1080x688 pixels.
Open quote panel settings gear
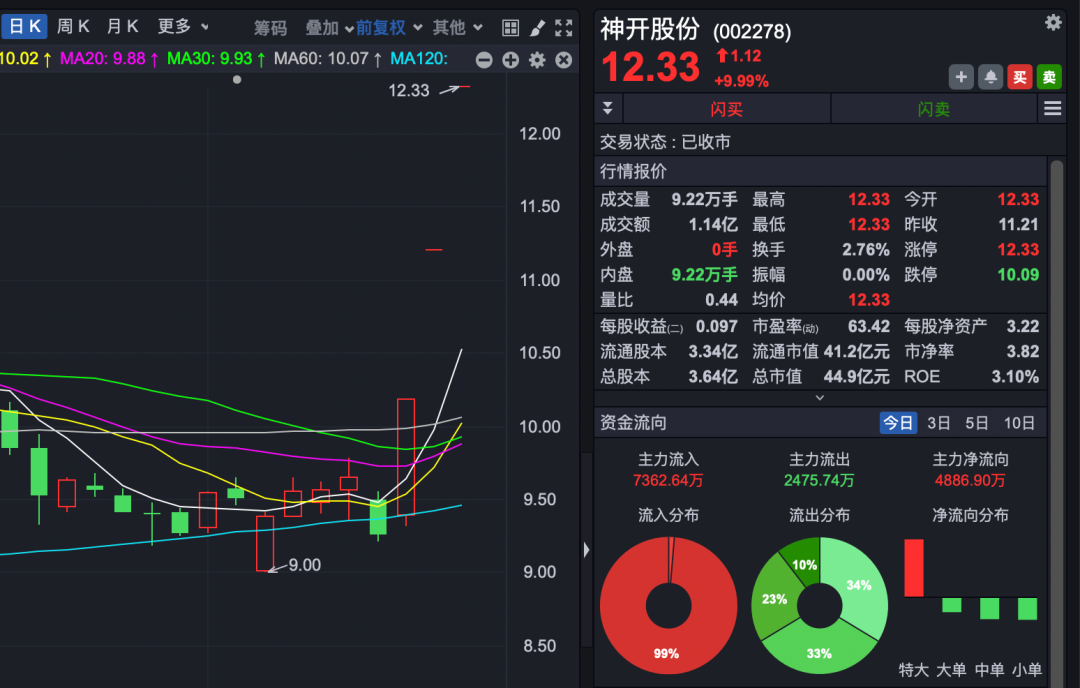point(1053,22)
